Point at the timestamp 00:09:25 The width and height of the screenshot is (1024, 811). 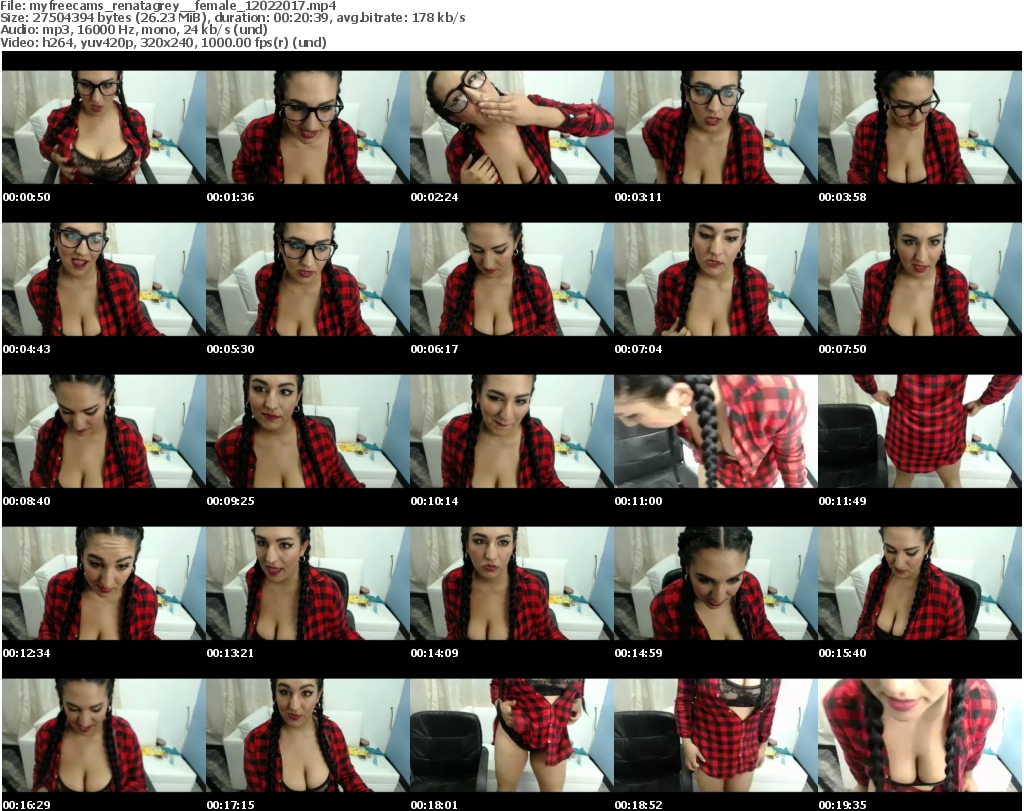pyautogui.click(x=231, y=501)
